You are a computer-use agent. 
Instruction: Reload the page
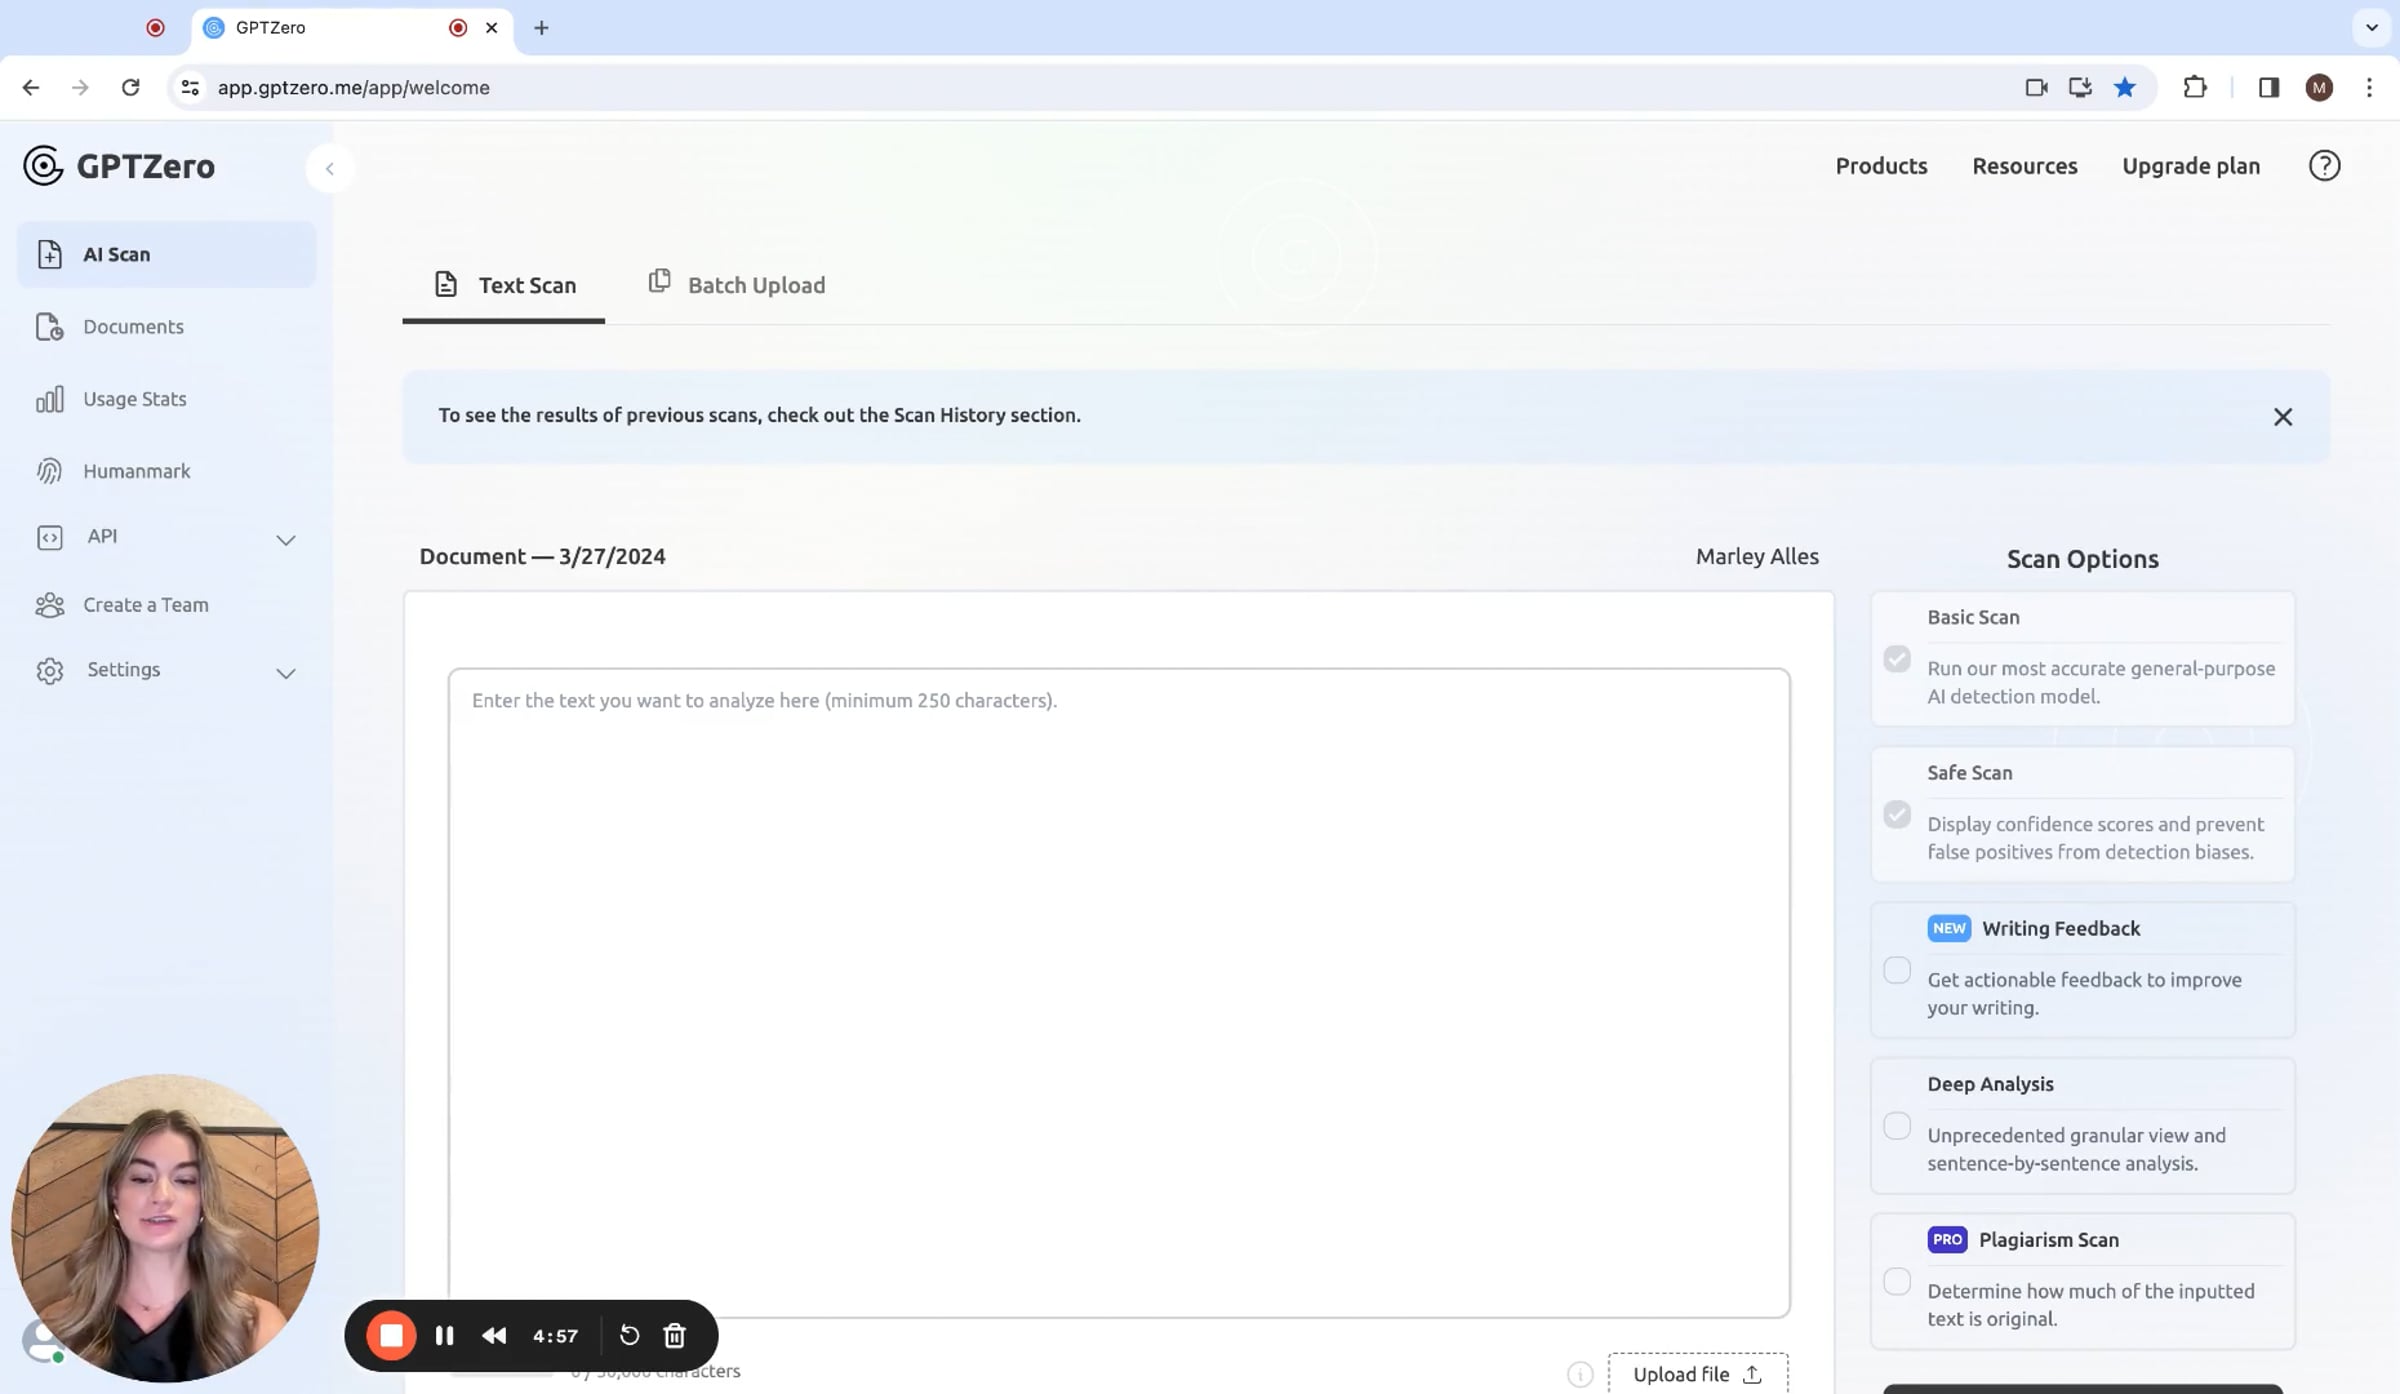click(130, 88)
